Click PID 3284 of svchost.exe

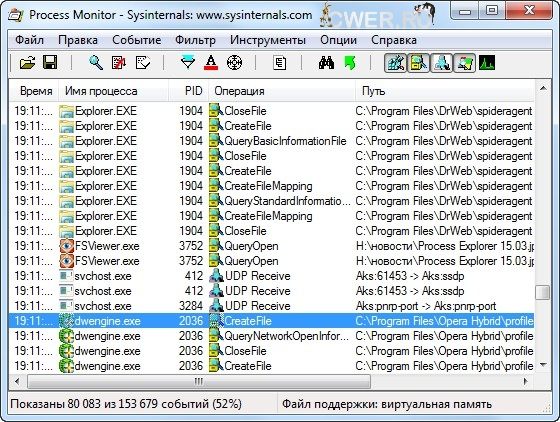pyautogui.click(x=191, y=306)
